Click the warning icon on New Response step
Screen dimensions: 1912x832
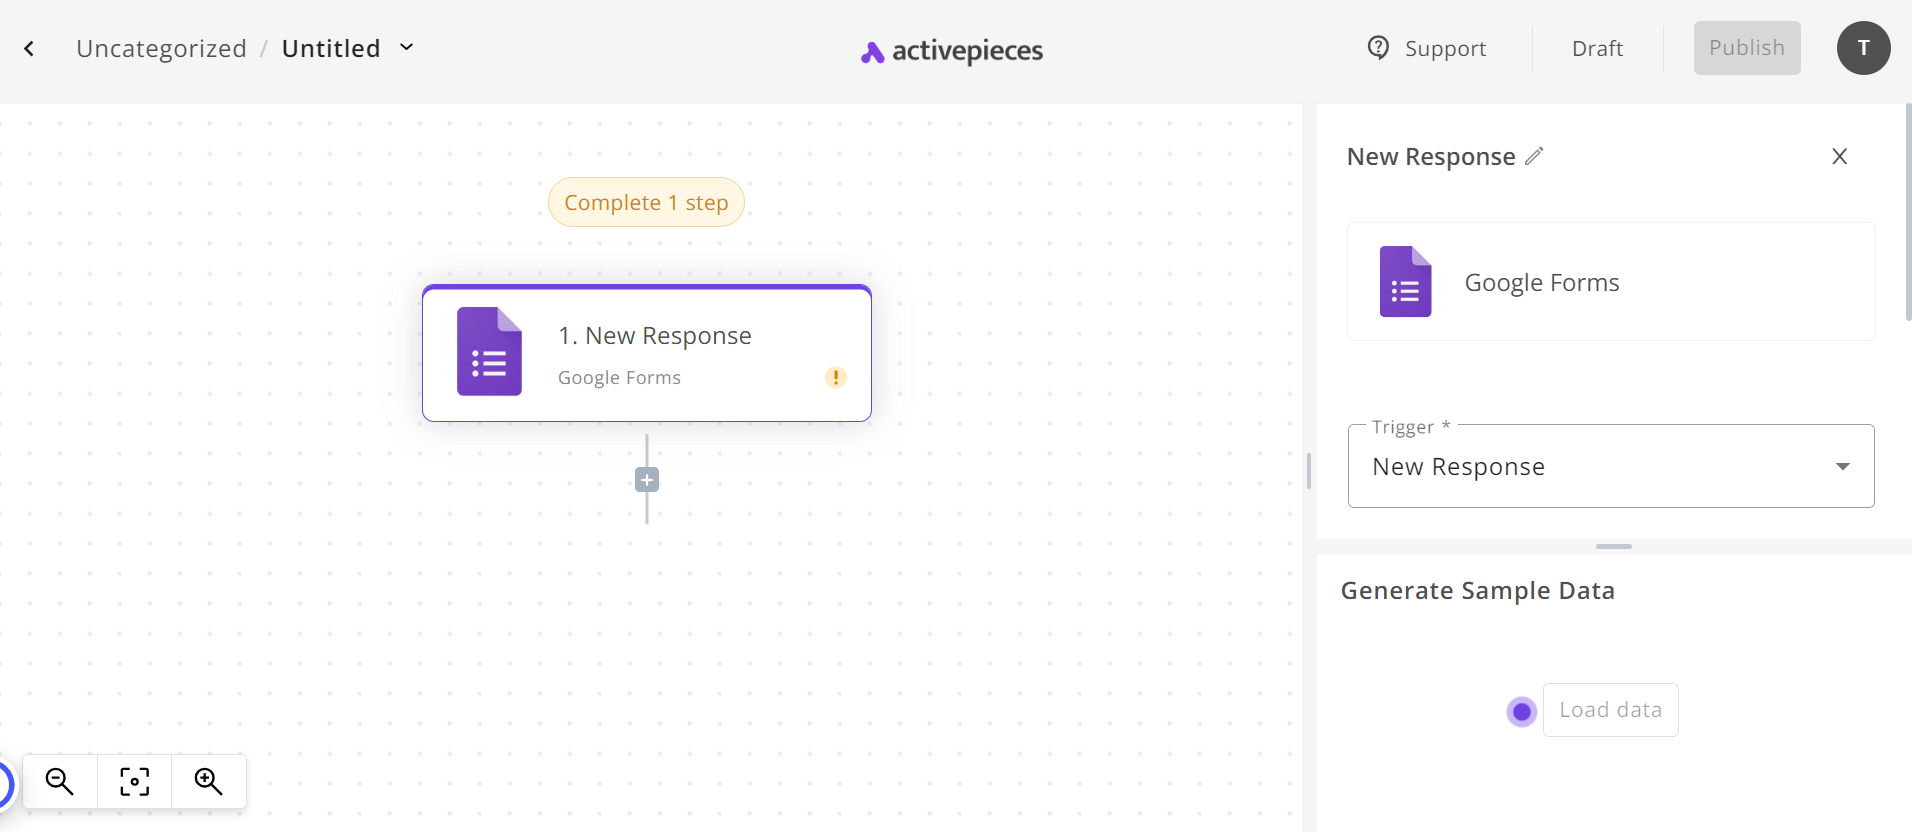(x=835, y=377)
